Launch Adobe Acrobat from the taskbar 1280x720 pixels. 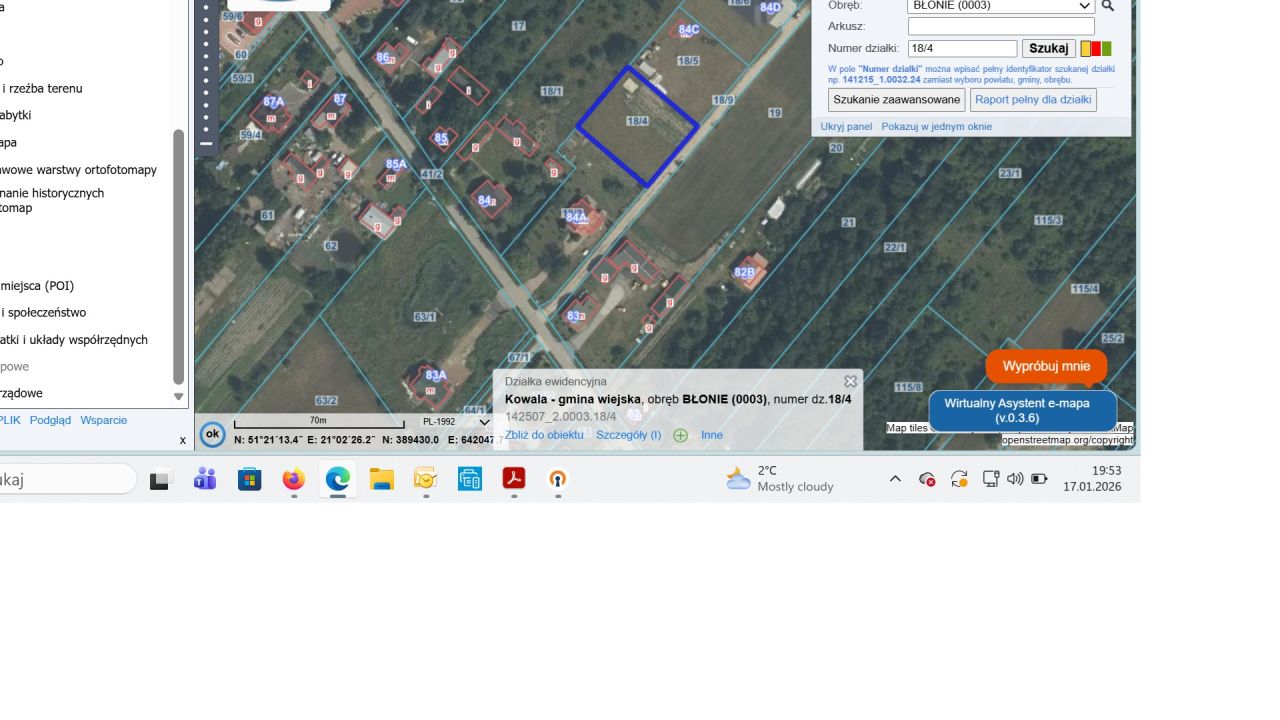(514, 480)
